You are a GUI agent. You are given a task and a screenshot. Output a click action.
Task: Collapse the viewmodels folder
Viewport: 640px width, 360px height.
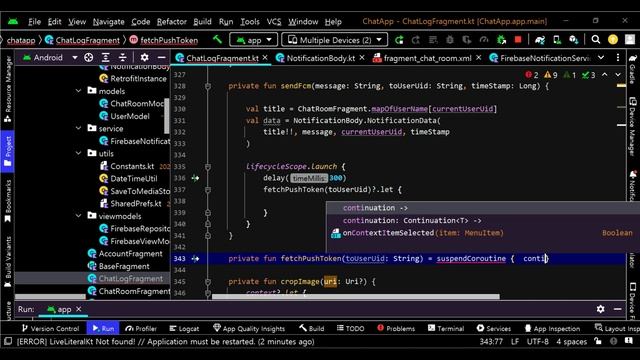click(79, 216)
